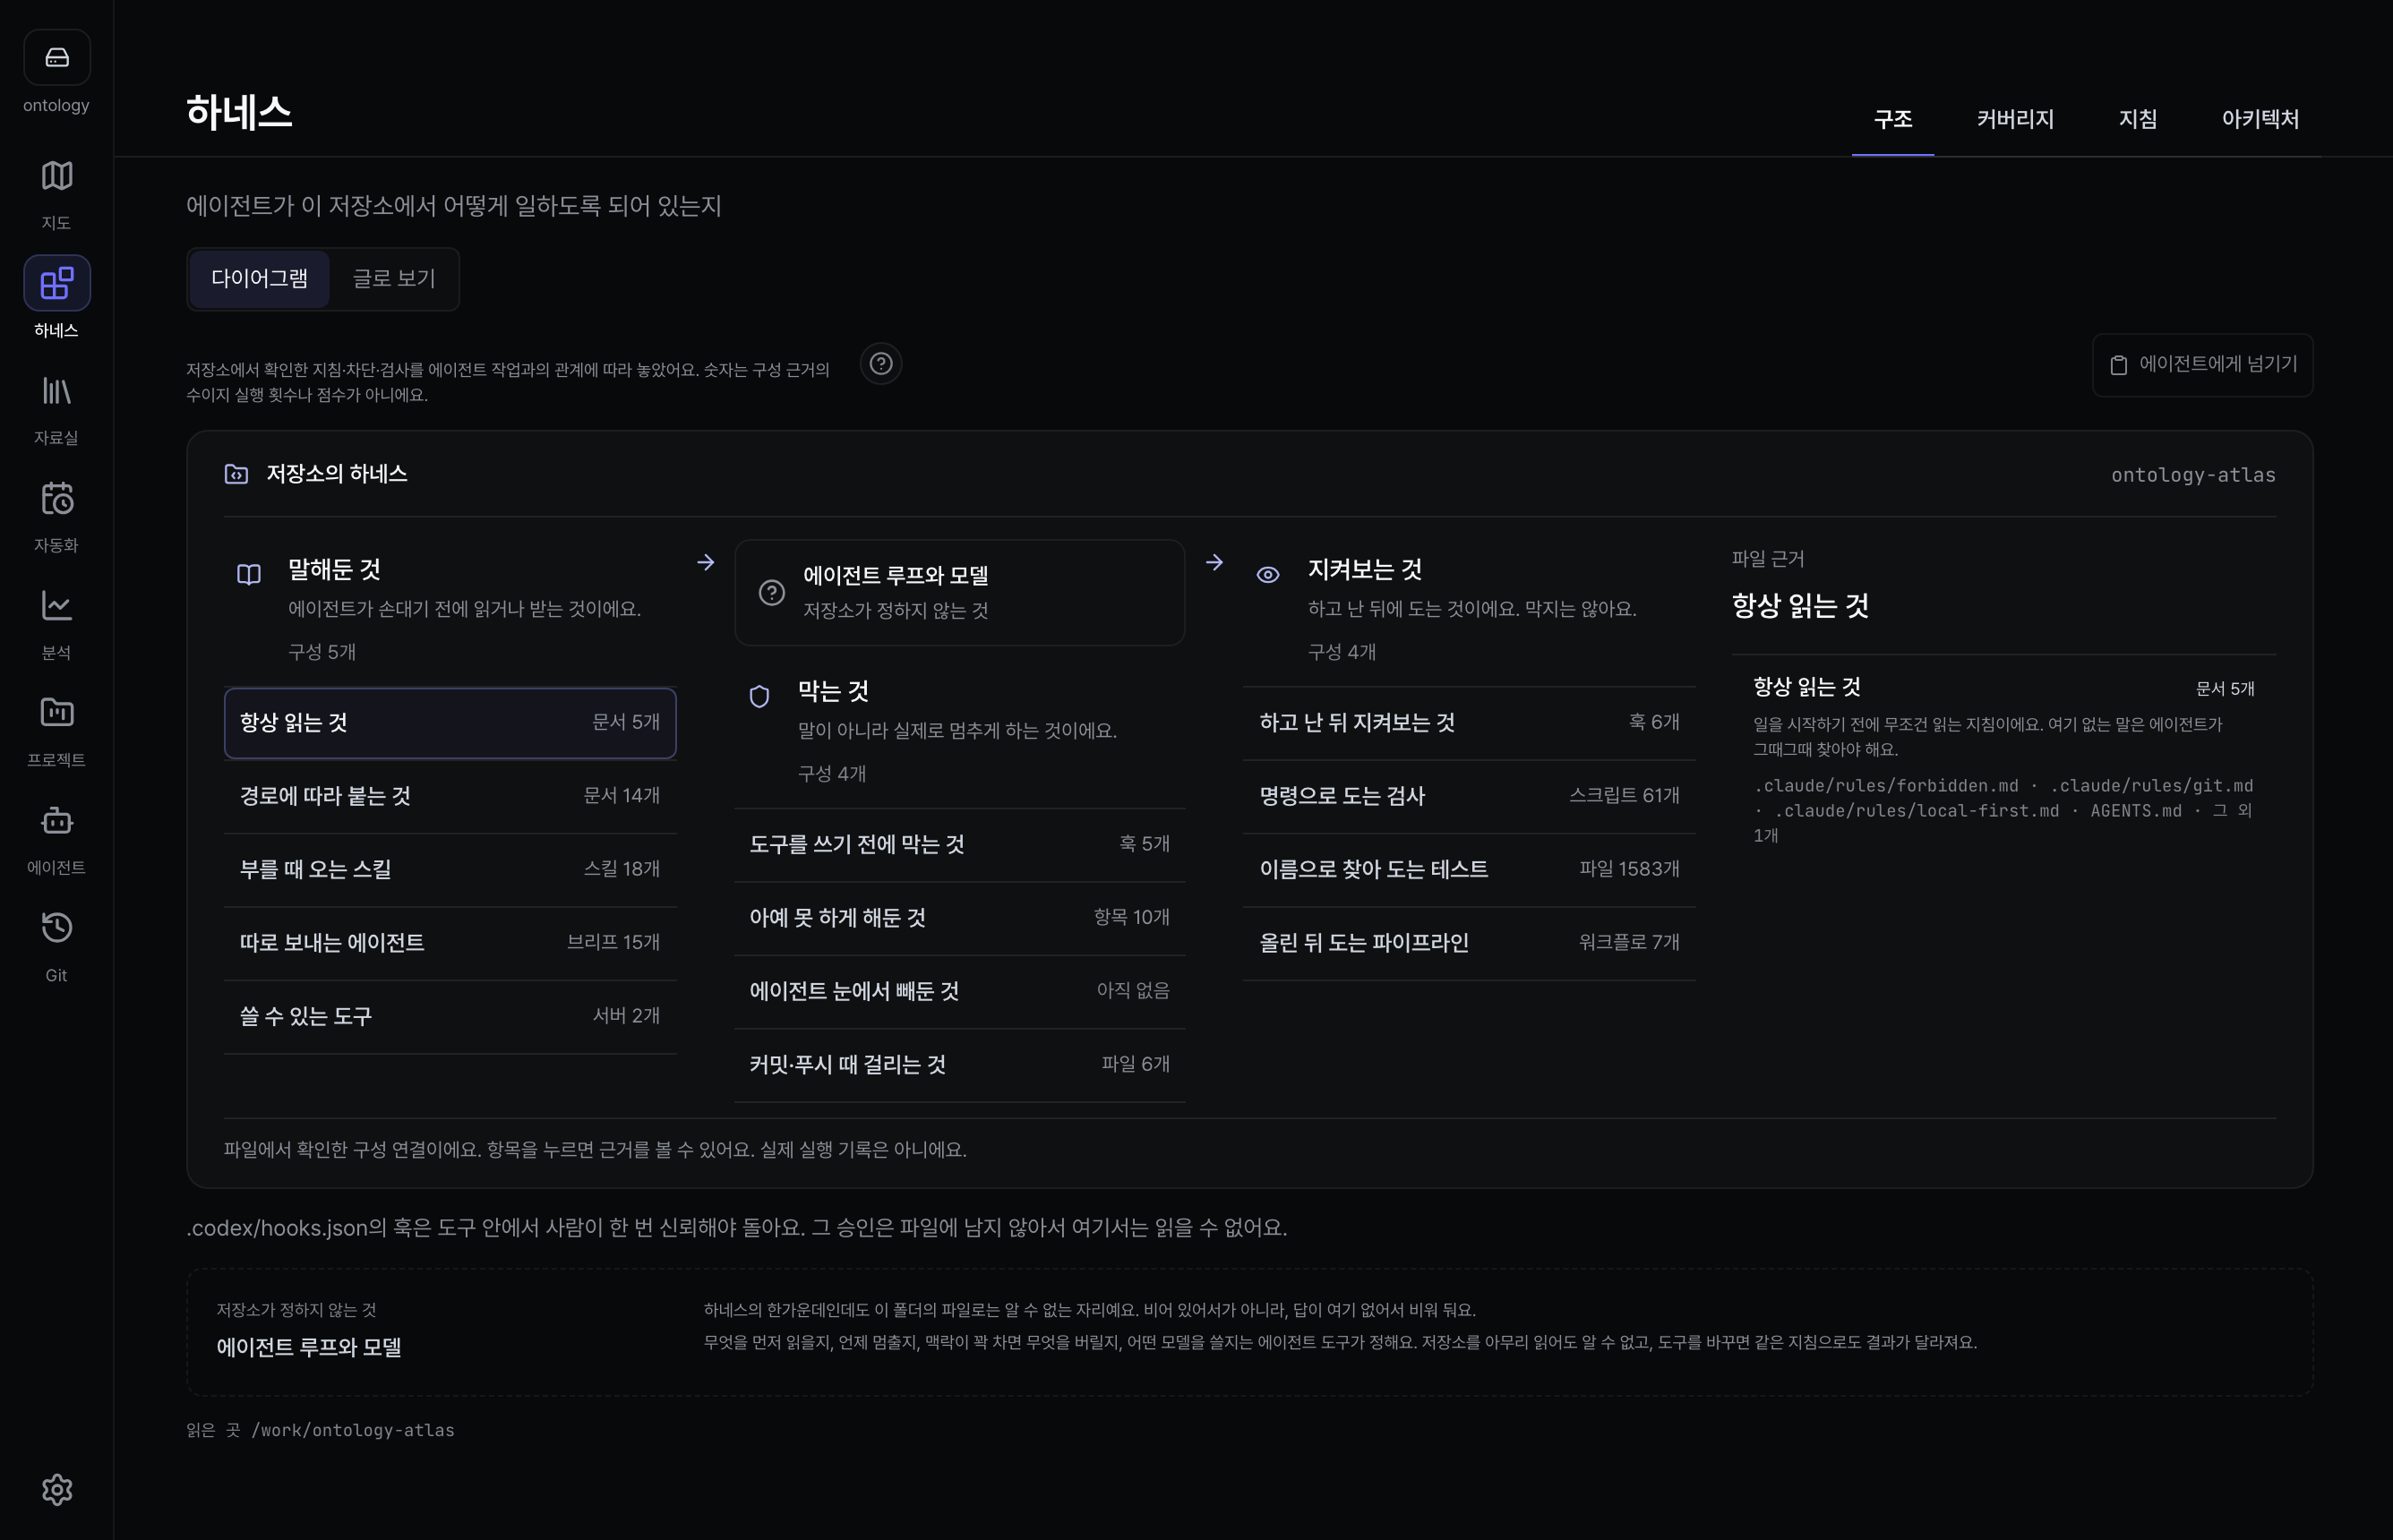Click folder icon beside 저장소의 하네스
This screenshot has width=2393, height=1540.
pyautogui.click(x=236, y=474)
